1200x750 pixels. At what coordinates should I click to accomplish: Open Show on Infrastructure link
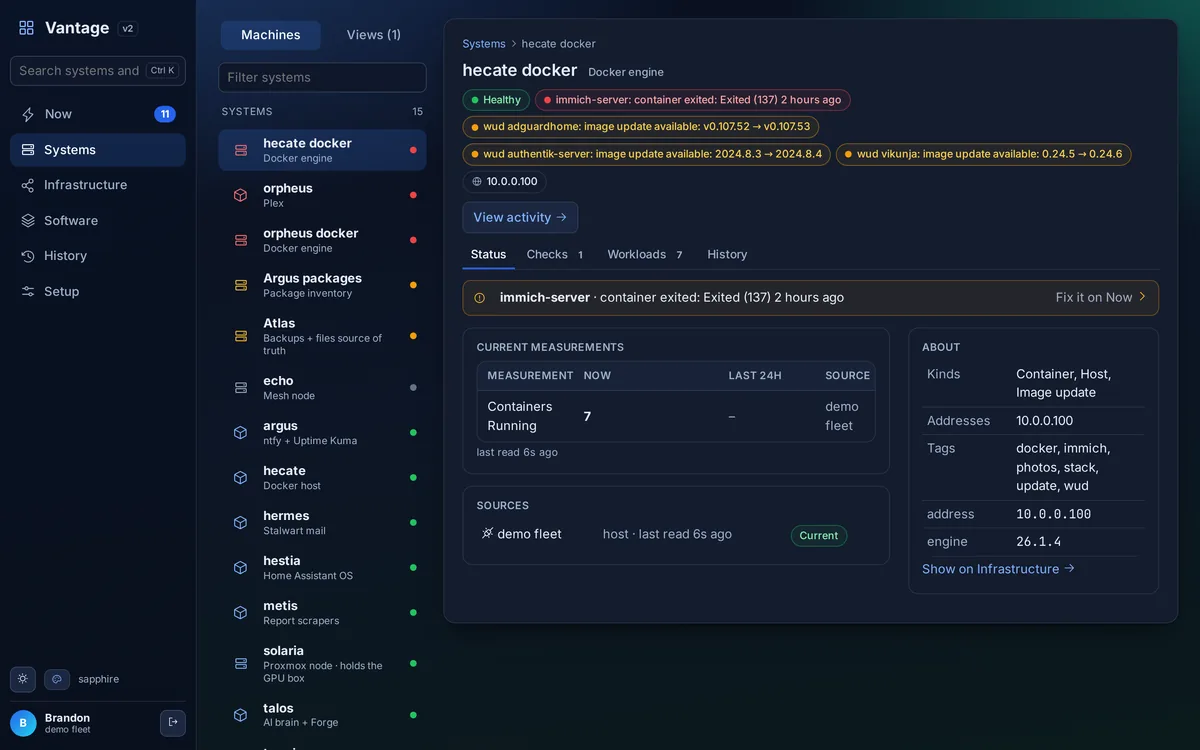998,569
